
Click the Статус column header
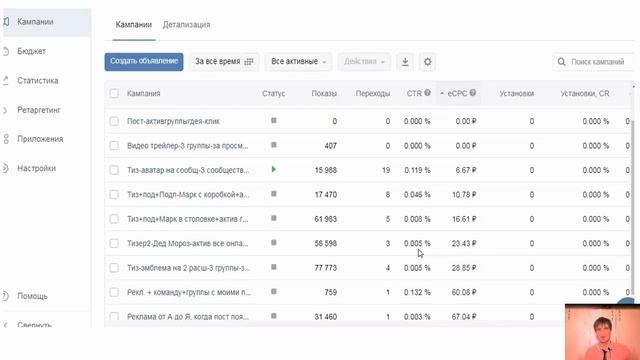coord(273,93)
